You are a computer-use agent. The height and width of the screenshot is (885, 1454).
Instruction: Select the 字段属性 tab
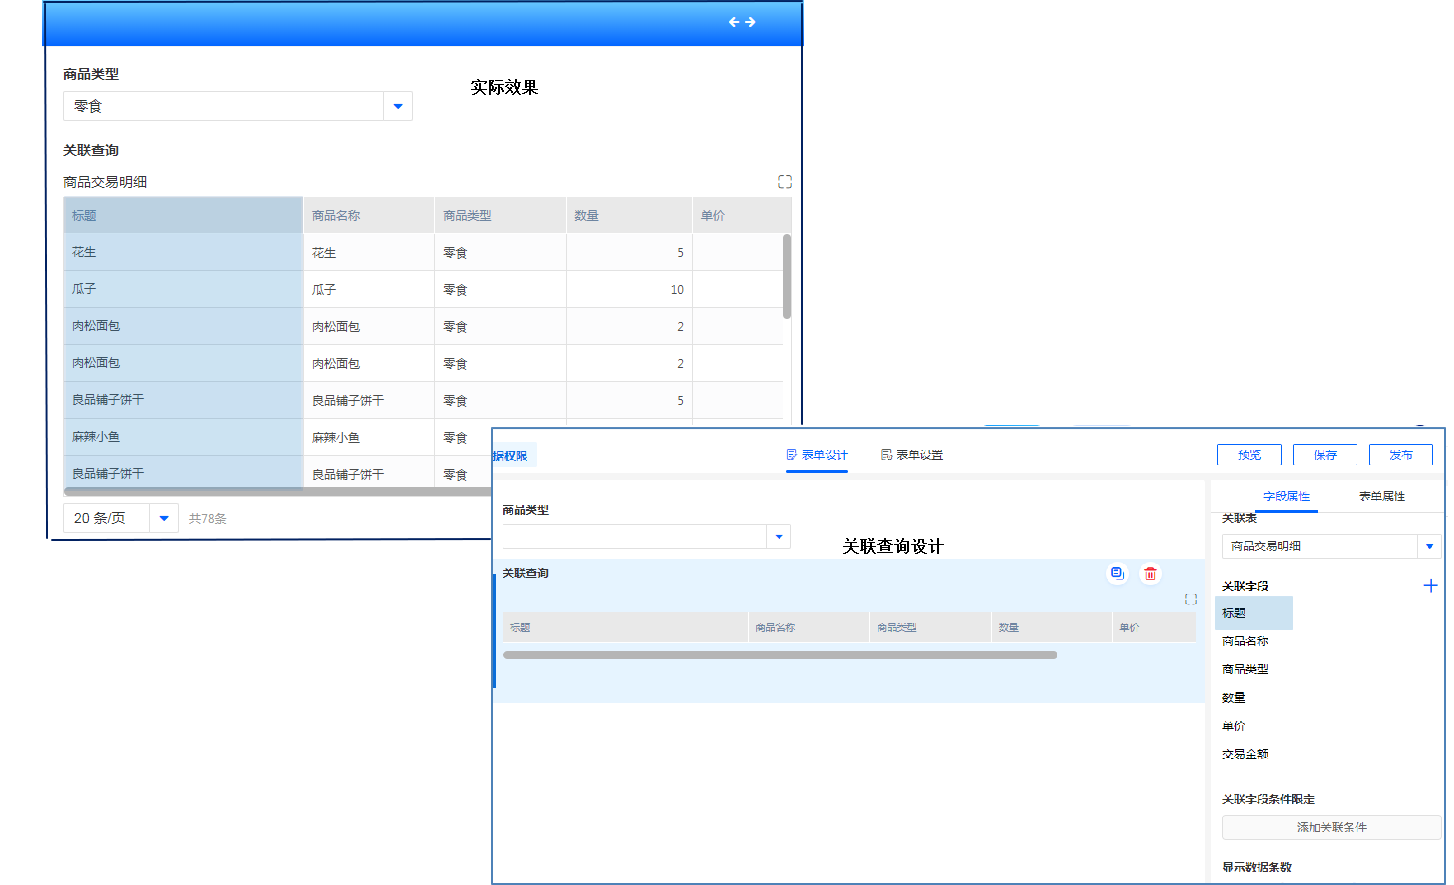point(1286,496)
